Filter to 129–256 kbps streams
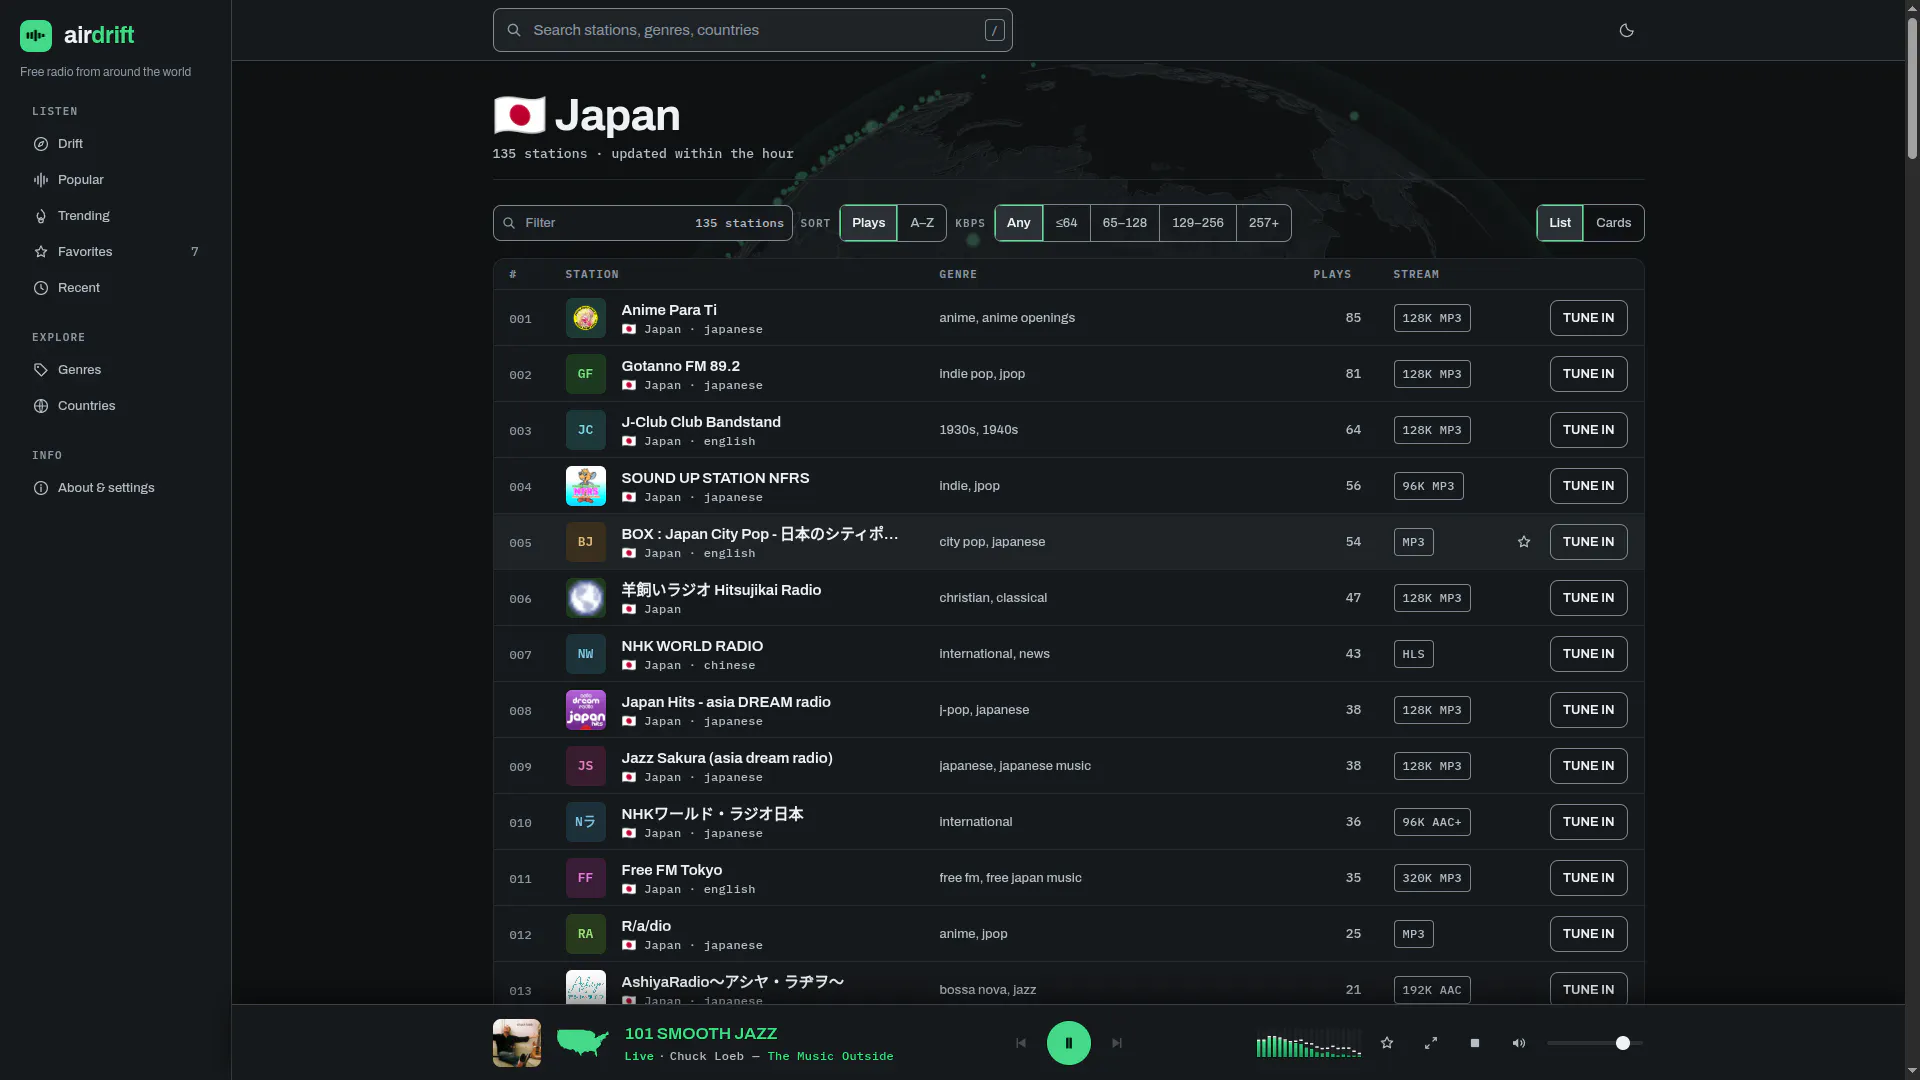 point(1198,223)
